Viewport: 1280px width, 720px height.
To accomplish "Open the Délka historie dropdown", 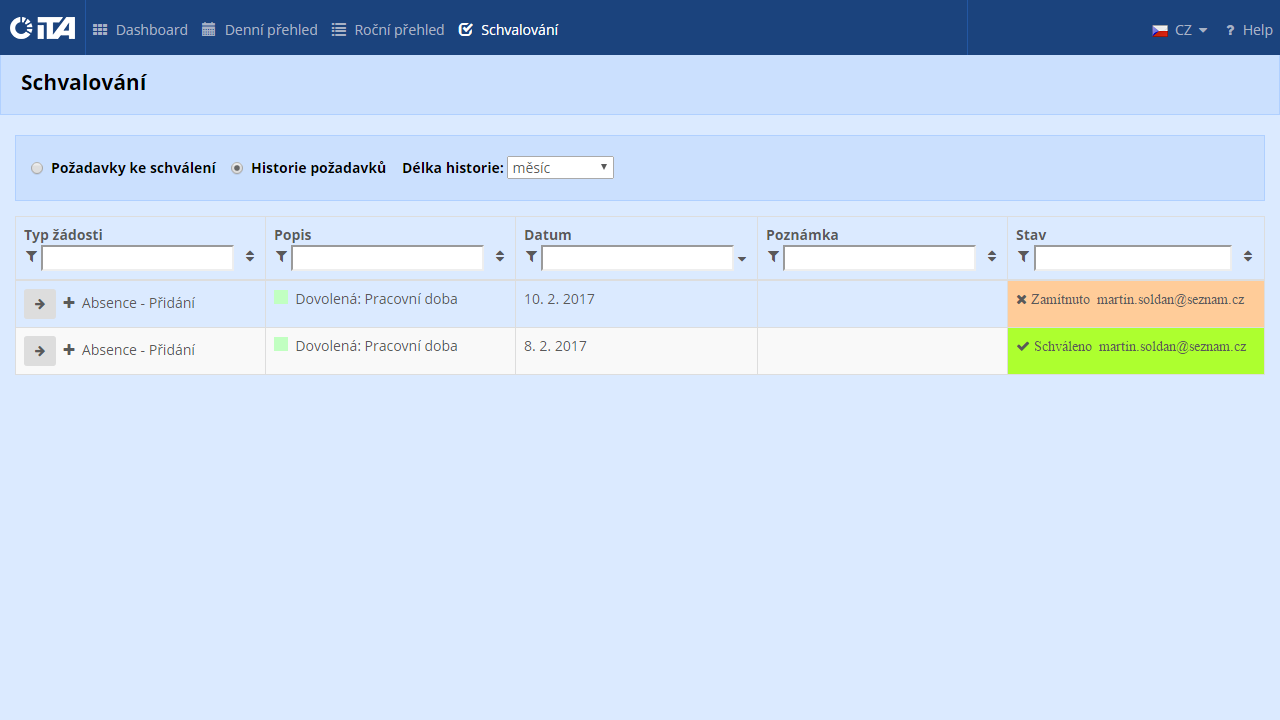I will pos(560,168).
